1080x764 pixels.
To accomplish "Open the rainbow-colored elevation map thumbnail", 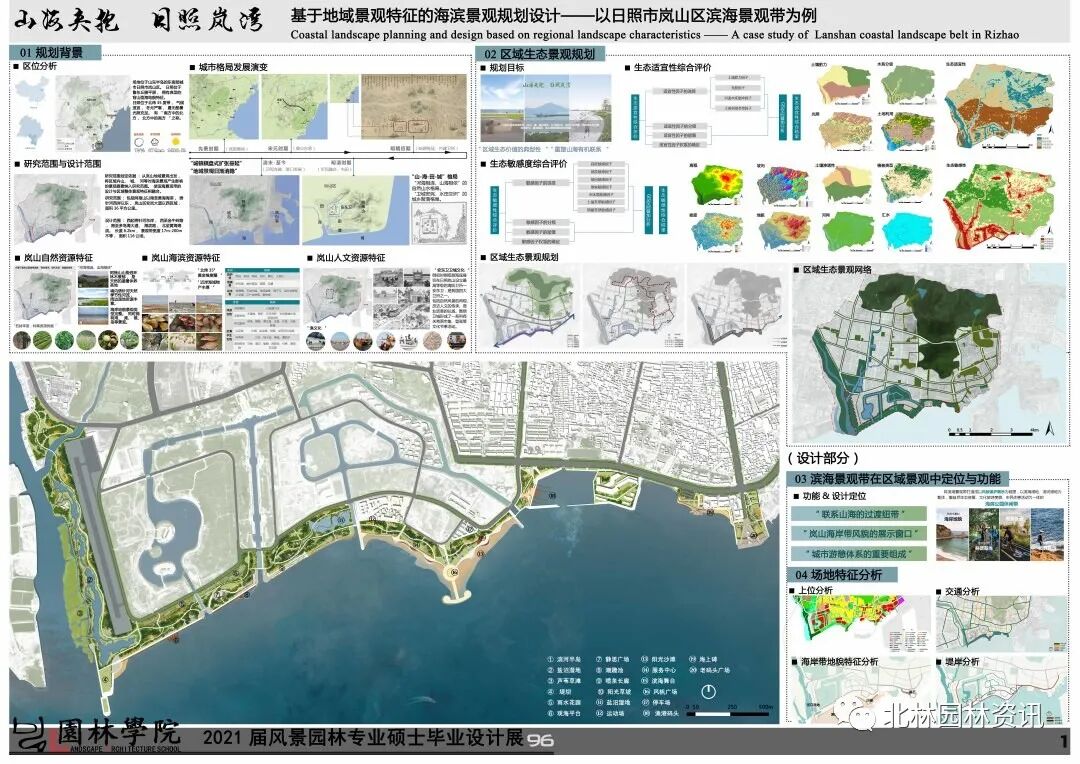I will pyautogui.click(x=717, y=186).
